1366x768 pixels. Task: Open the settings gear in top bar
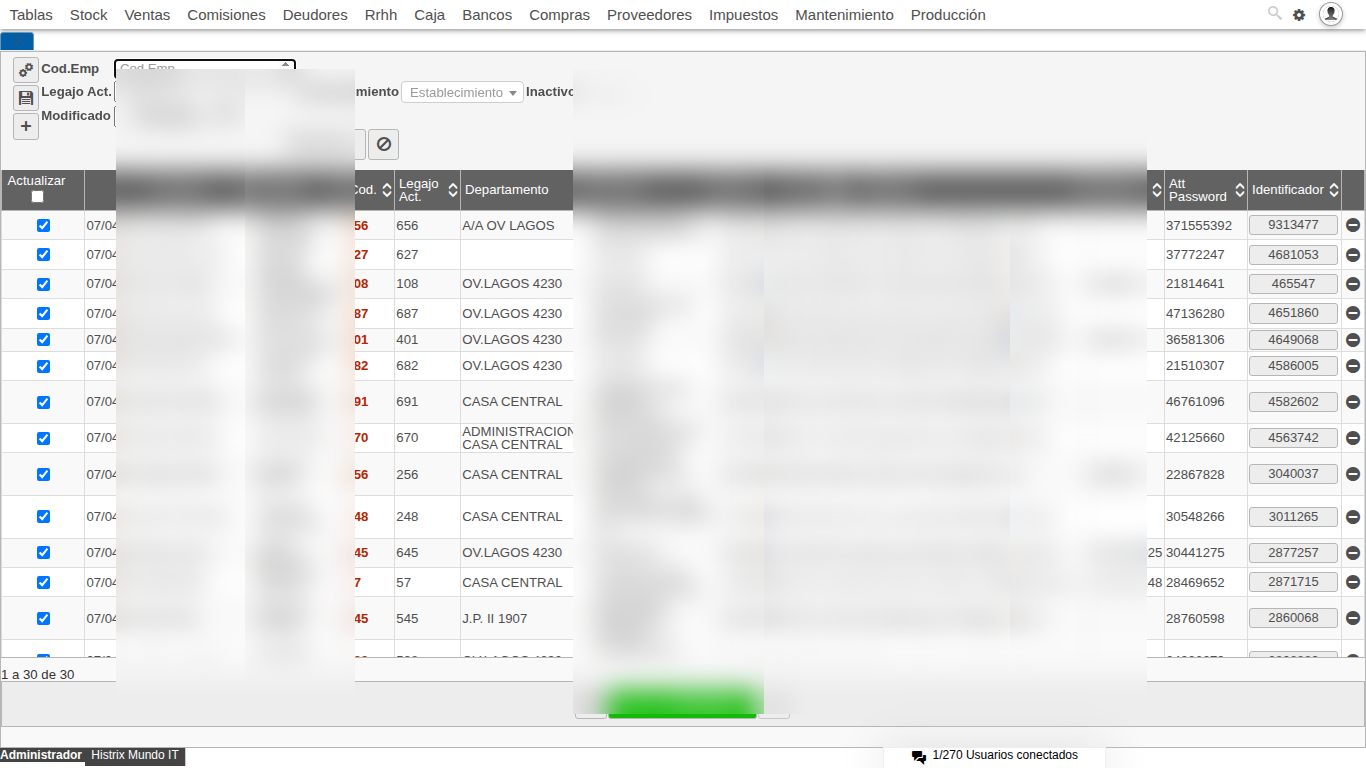1299,15
